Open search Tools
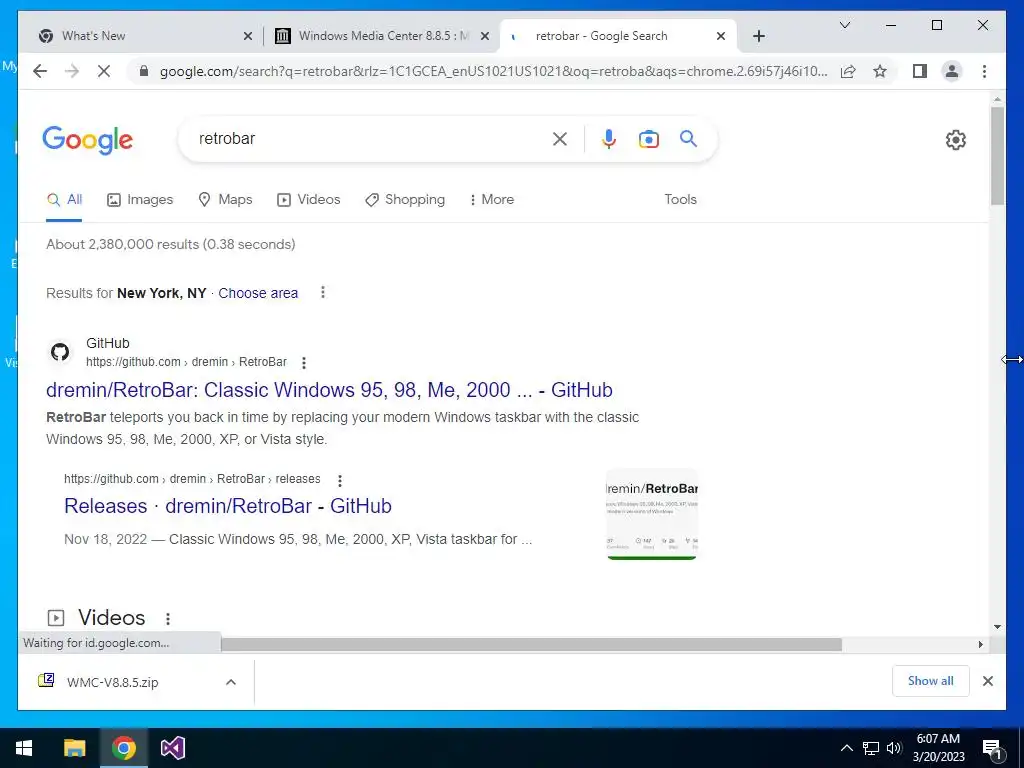The height and width of the screenshot is (768, 1024). pyautogui.click(x=680, y=199)
